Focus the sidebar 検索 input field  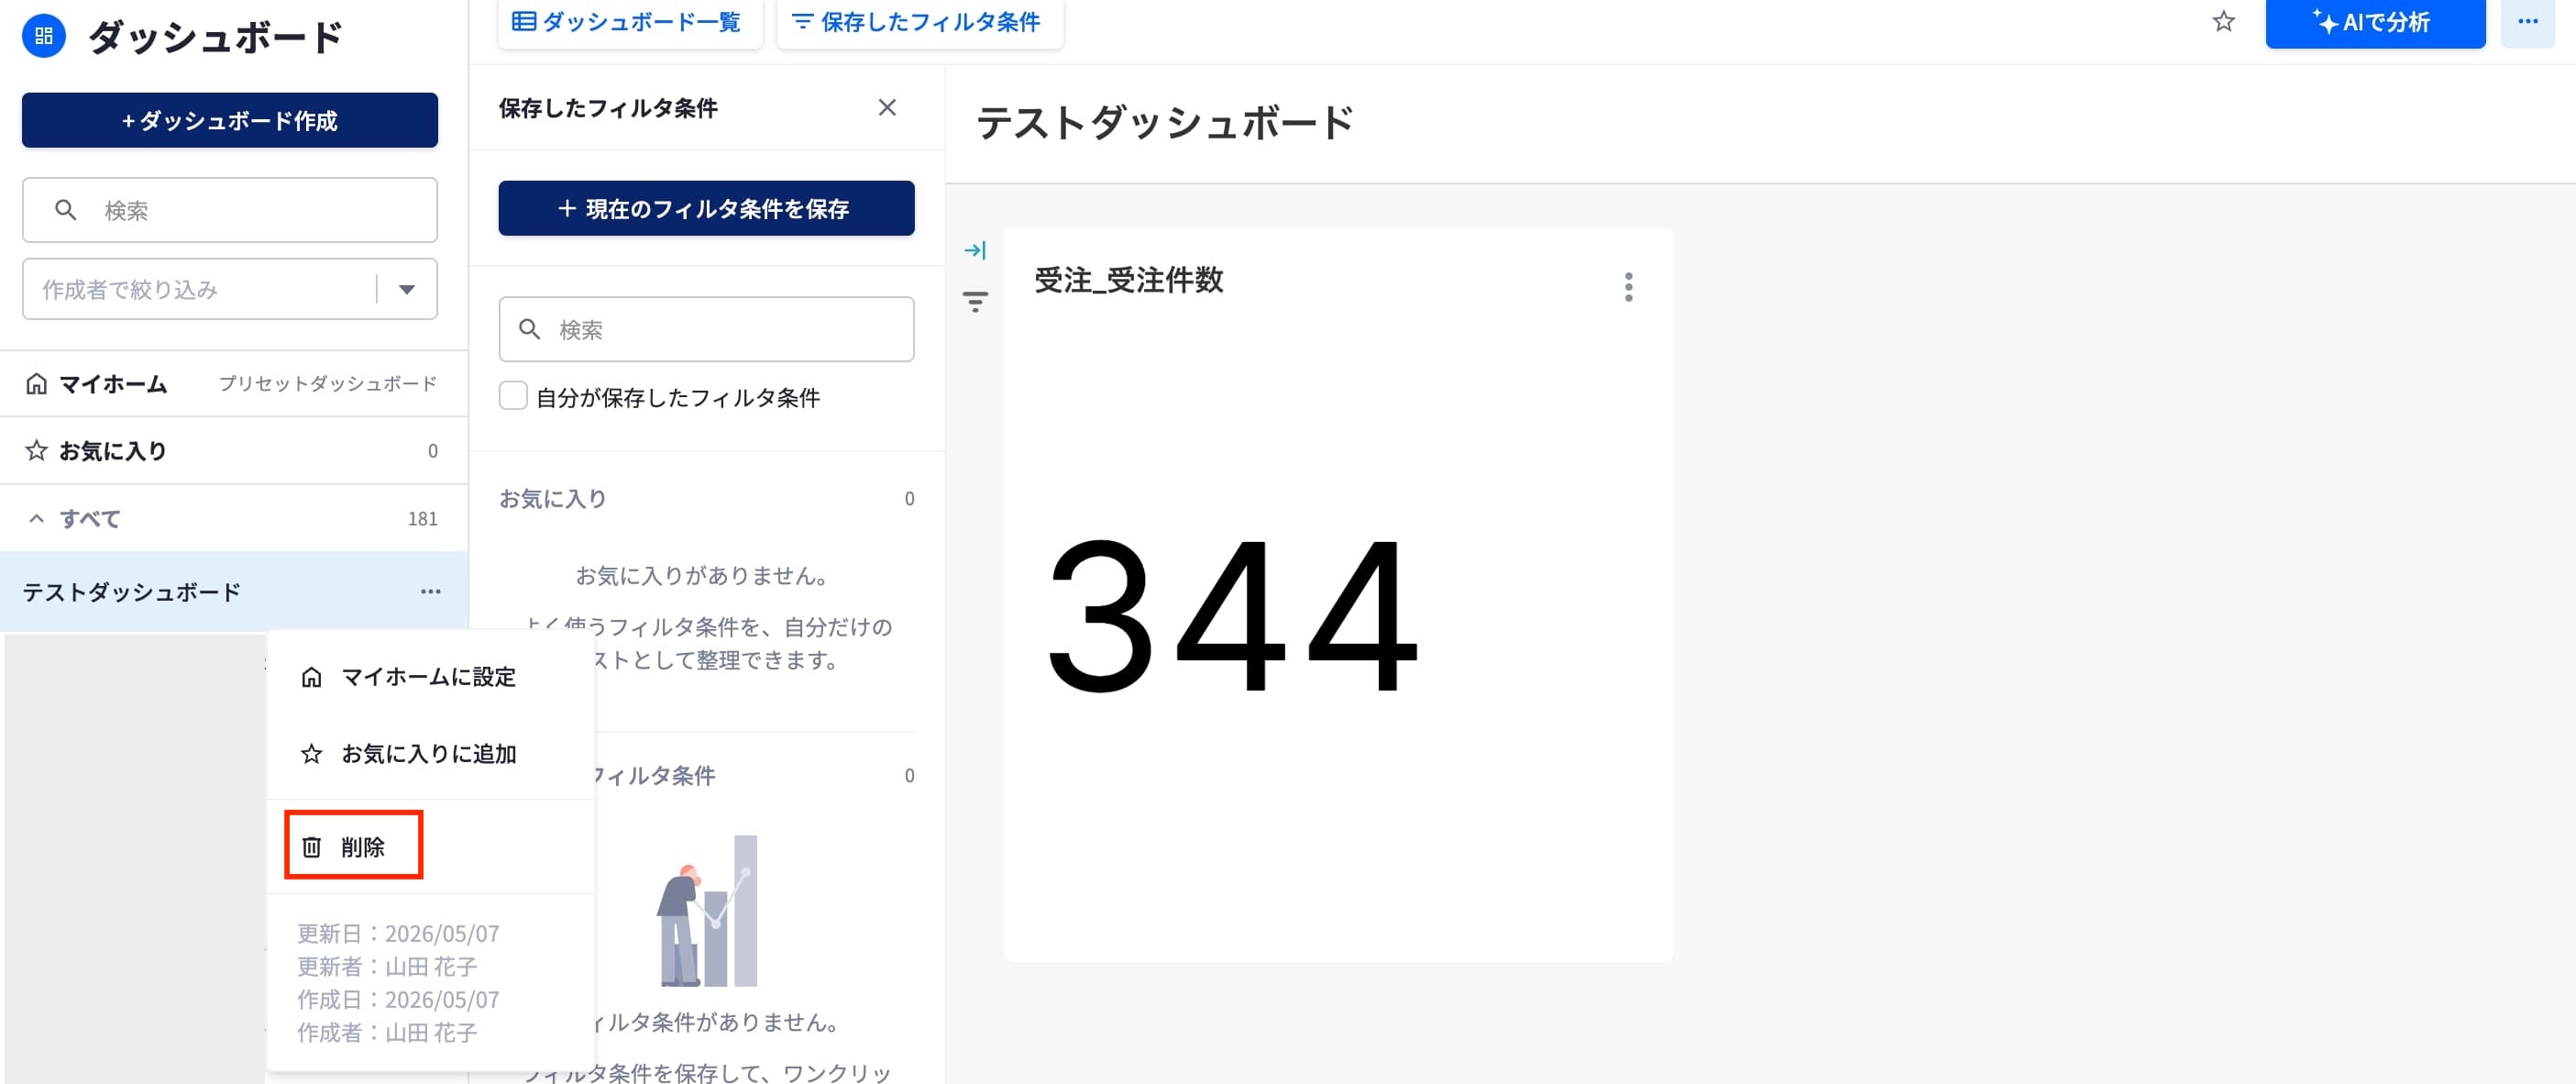(230, 210)
